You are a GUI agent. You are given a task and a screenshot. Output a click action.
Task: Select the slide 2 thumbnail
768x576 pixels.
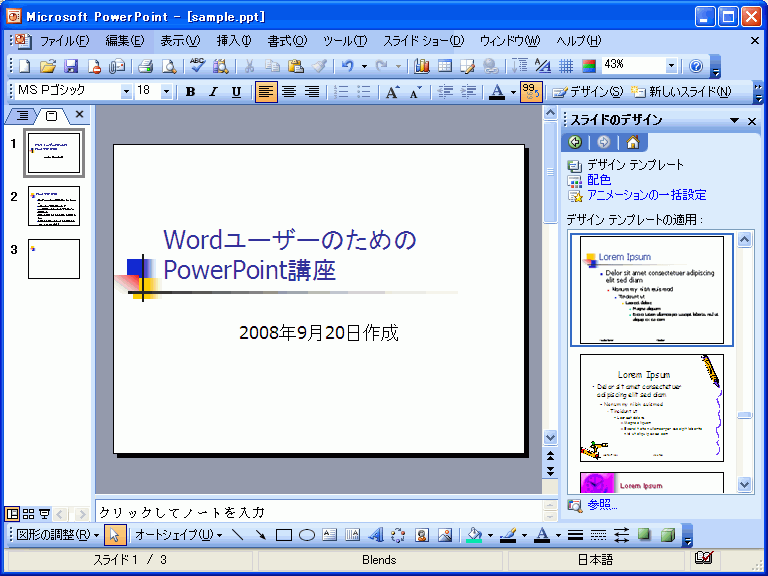click(54, 206)
